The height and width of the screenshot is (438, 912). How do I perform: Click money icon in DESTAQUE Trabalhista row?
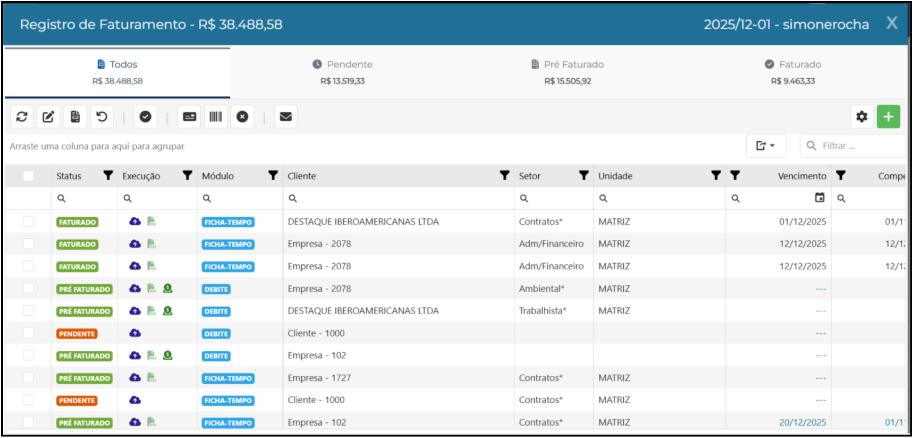click(168, 311)
